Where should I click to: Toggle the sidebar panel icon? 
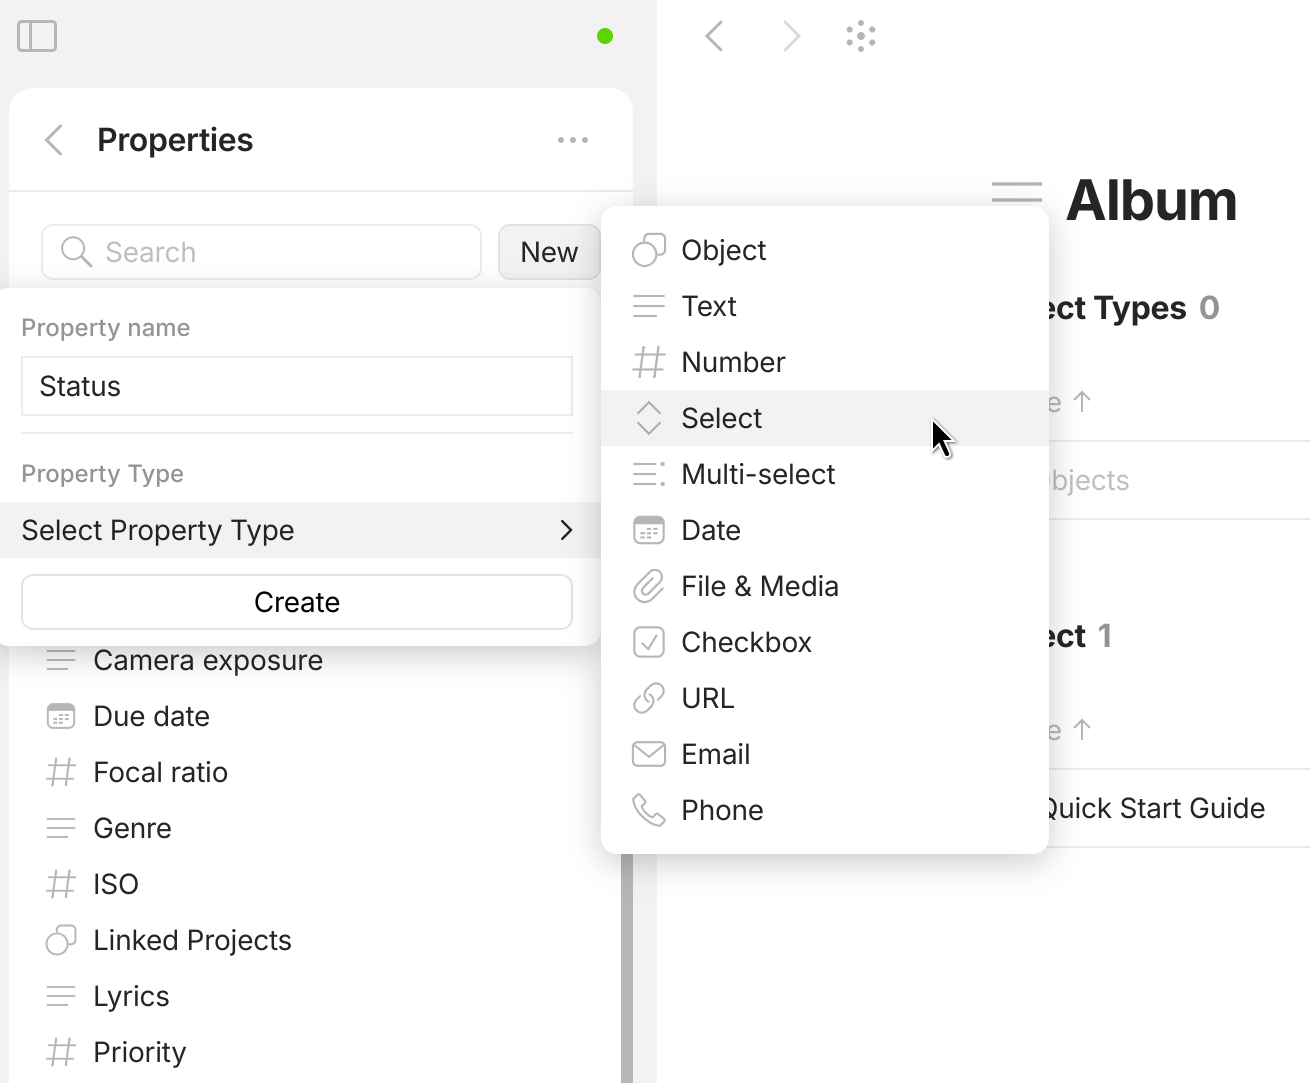(37, 36)
